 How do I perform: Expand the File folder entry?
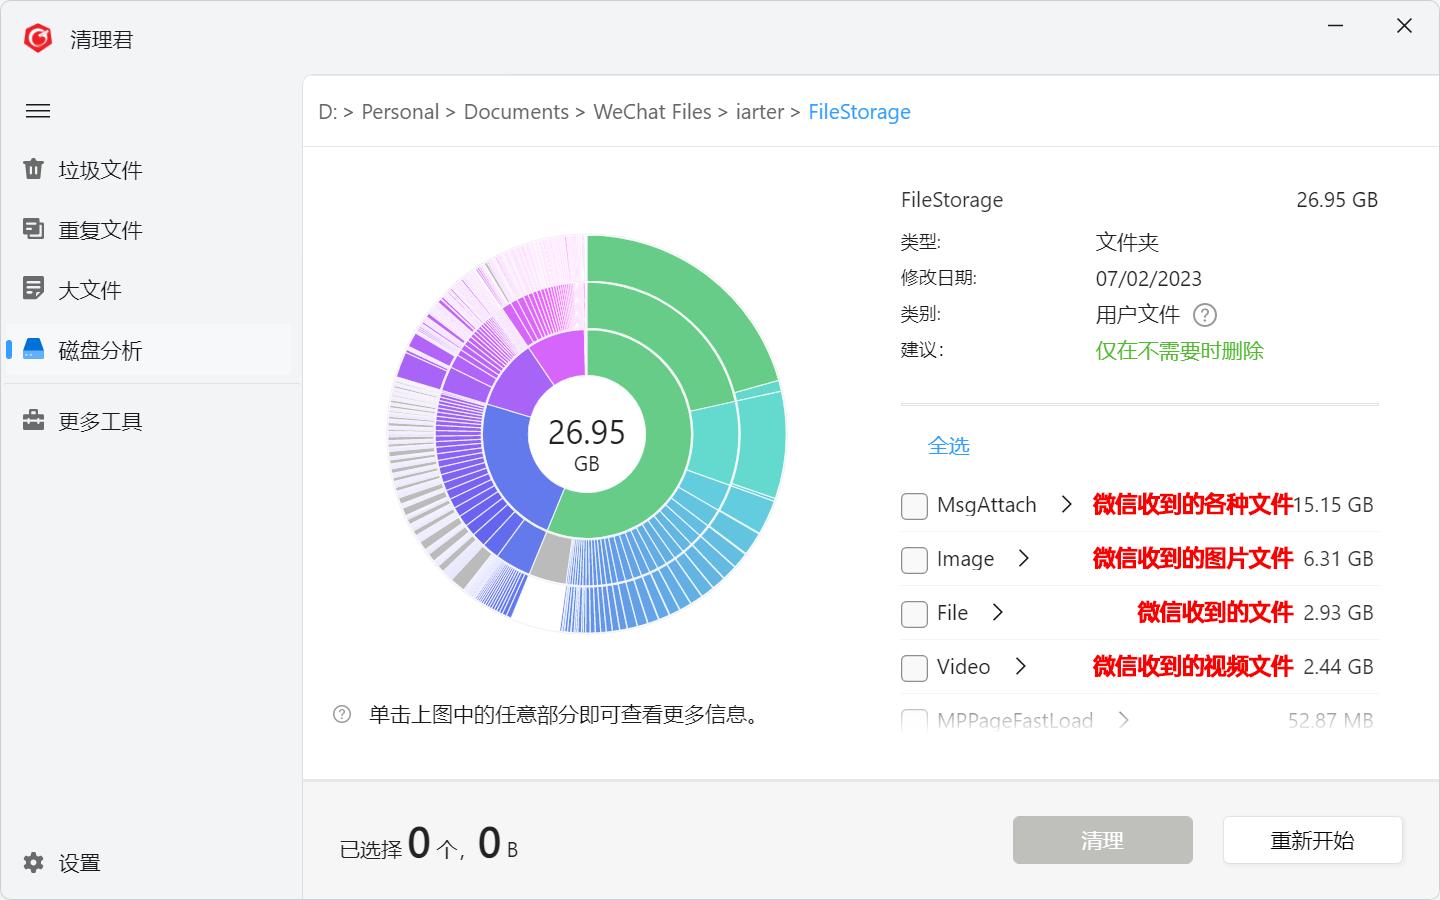click(x=998, y=613)
